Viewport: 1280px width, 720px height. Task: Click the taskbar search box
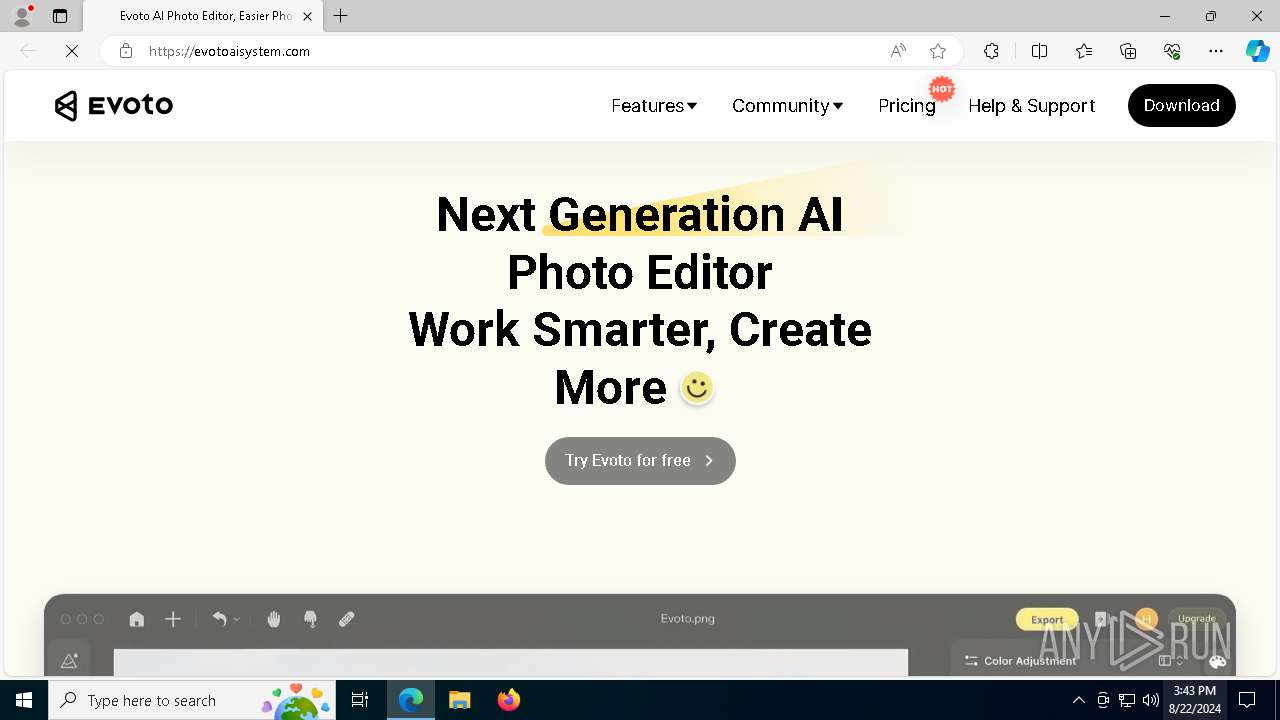coord(192,700)
